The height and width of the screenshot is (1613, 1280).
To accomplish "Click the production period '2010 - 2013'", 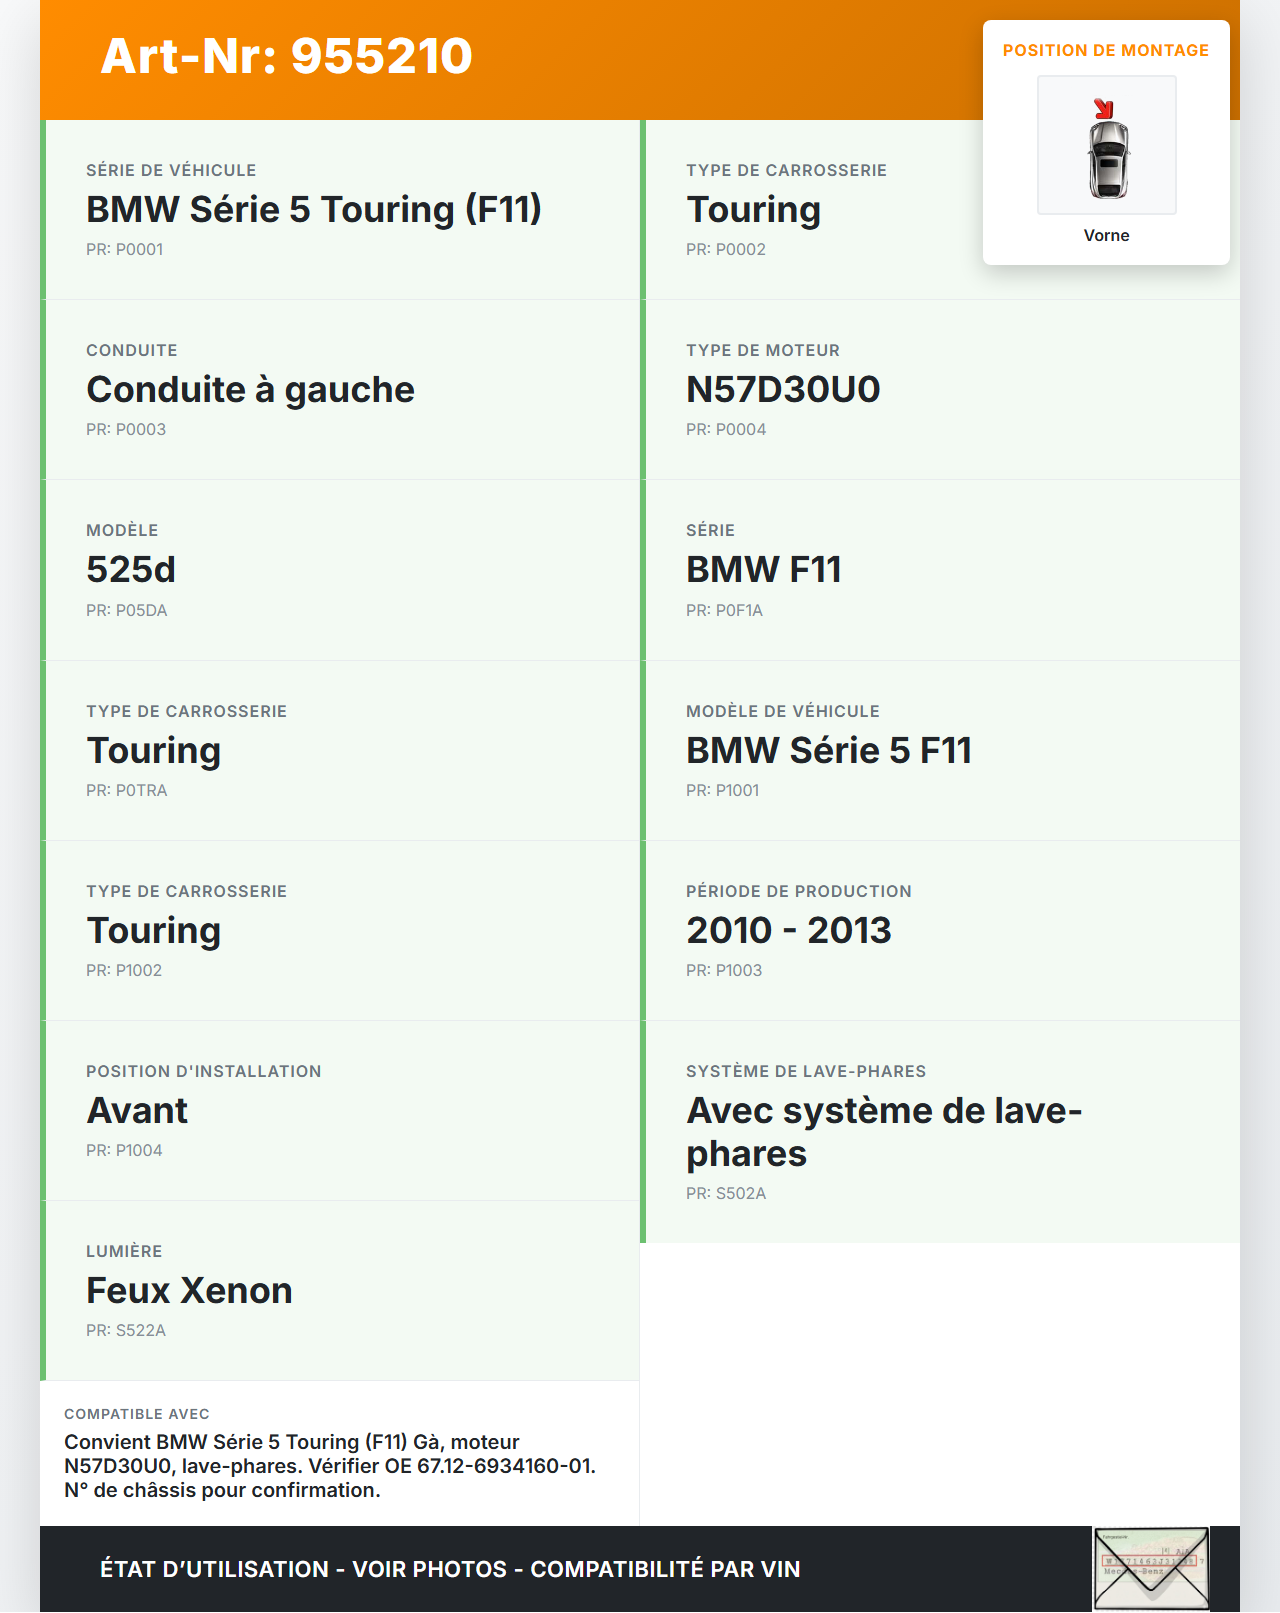I will pyautogui.click(x=788, y=931).
